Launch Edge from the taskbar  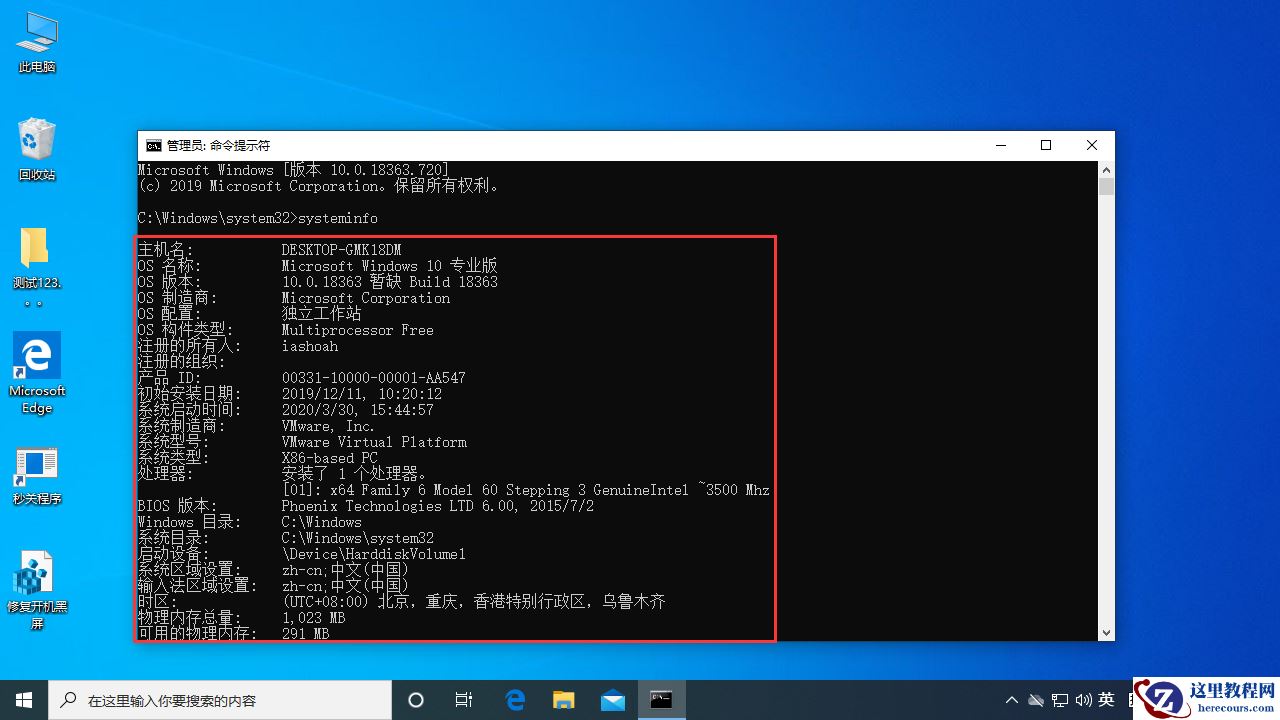[515, 700]
